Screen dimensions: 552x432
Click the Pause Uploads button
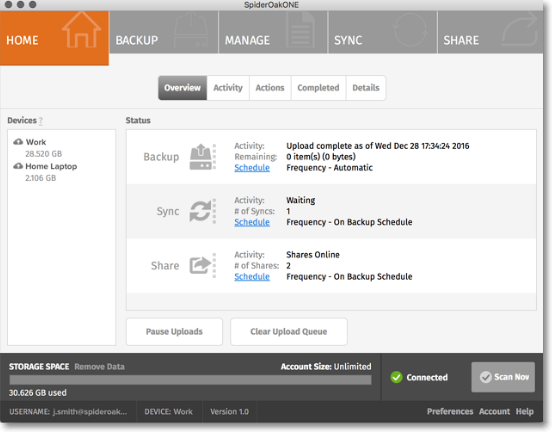pos(174,332)
